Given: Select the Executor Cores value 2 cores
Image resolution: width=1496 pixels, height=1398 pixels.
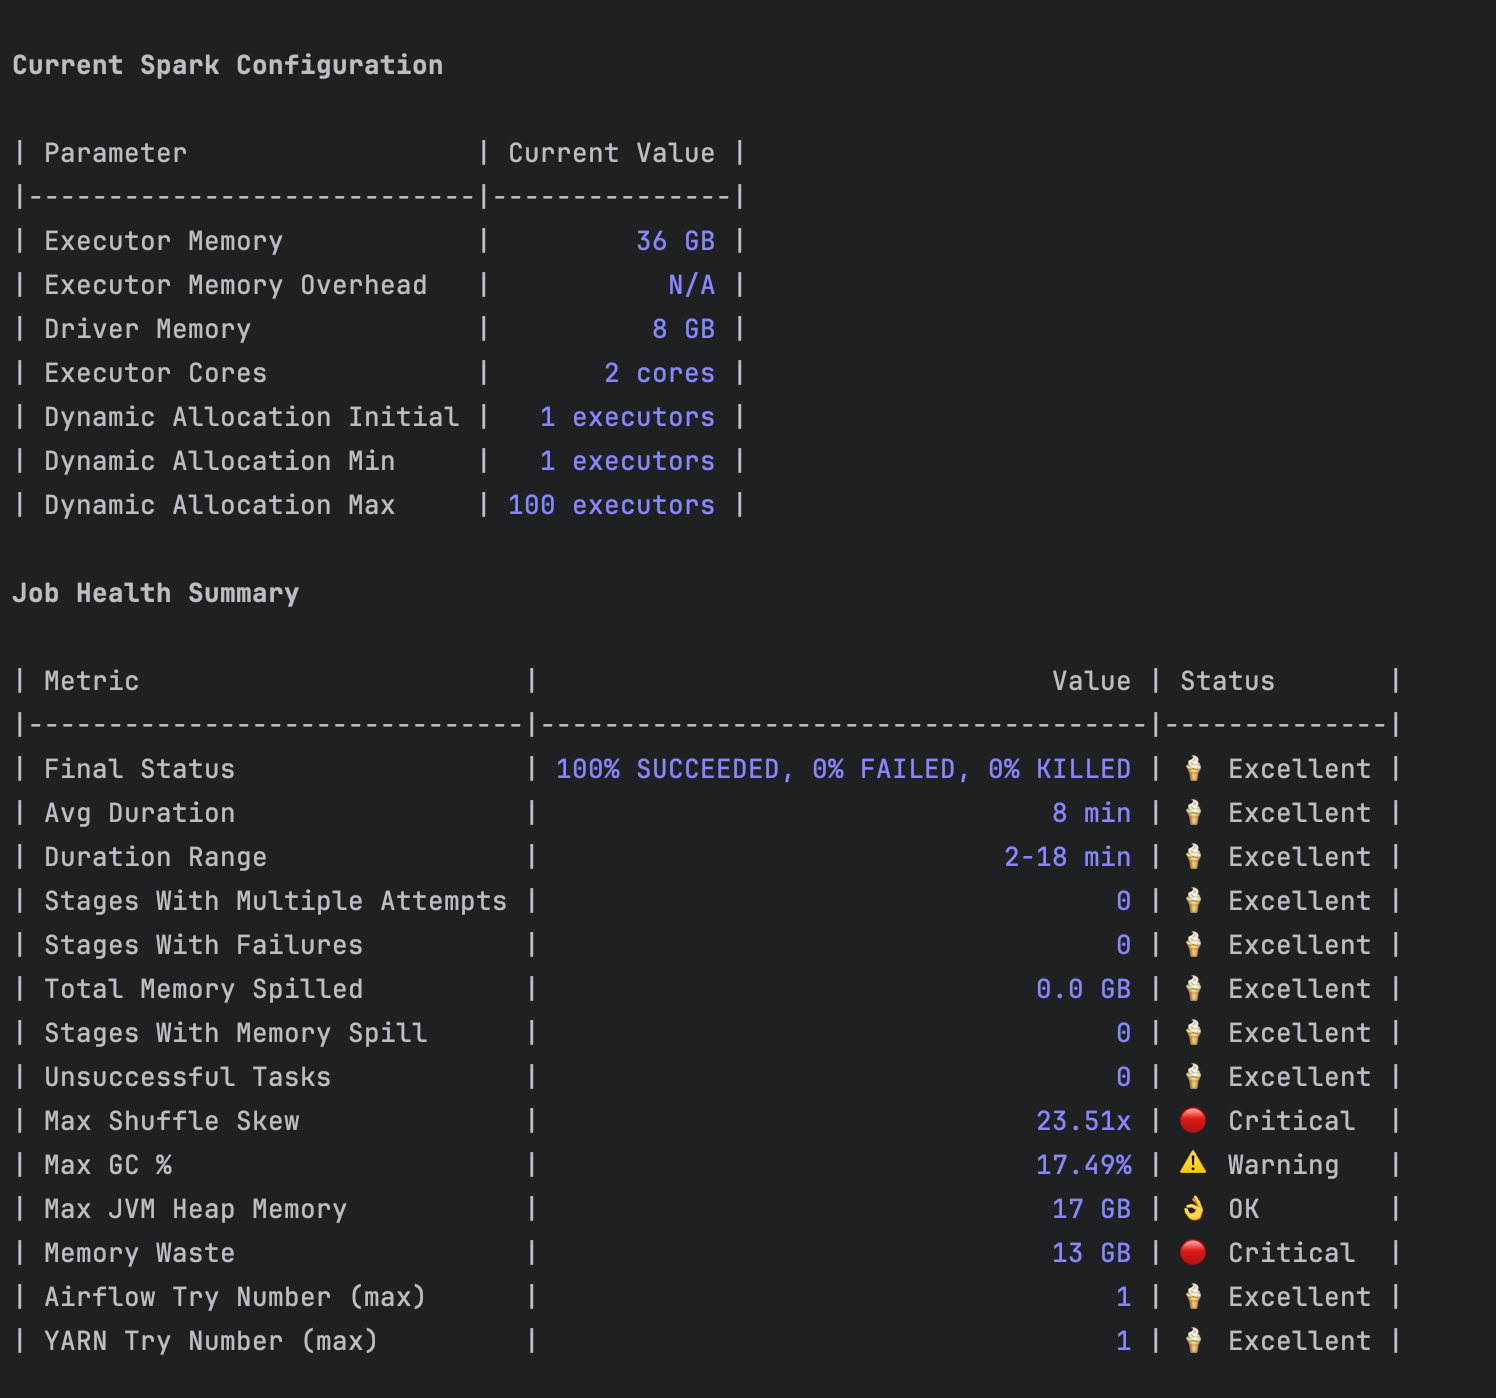Looking at the screenshot, I should point(659,372).
